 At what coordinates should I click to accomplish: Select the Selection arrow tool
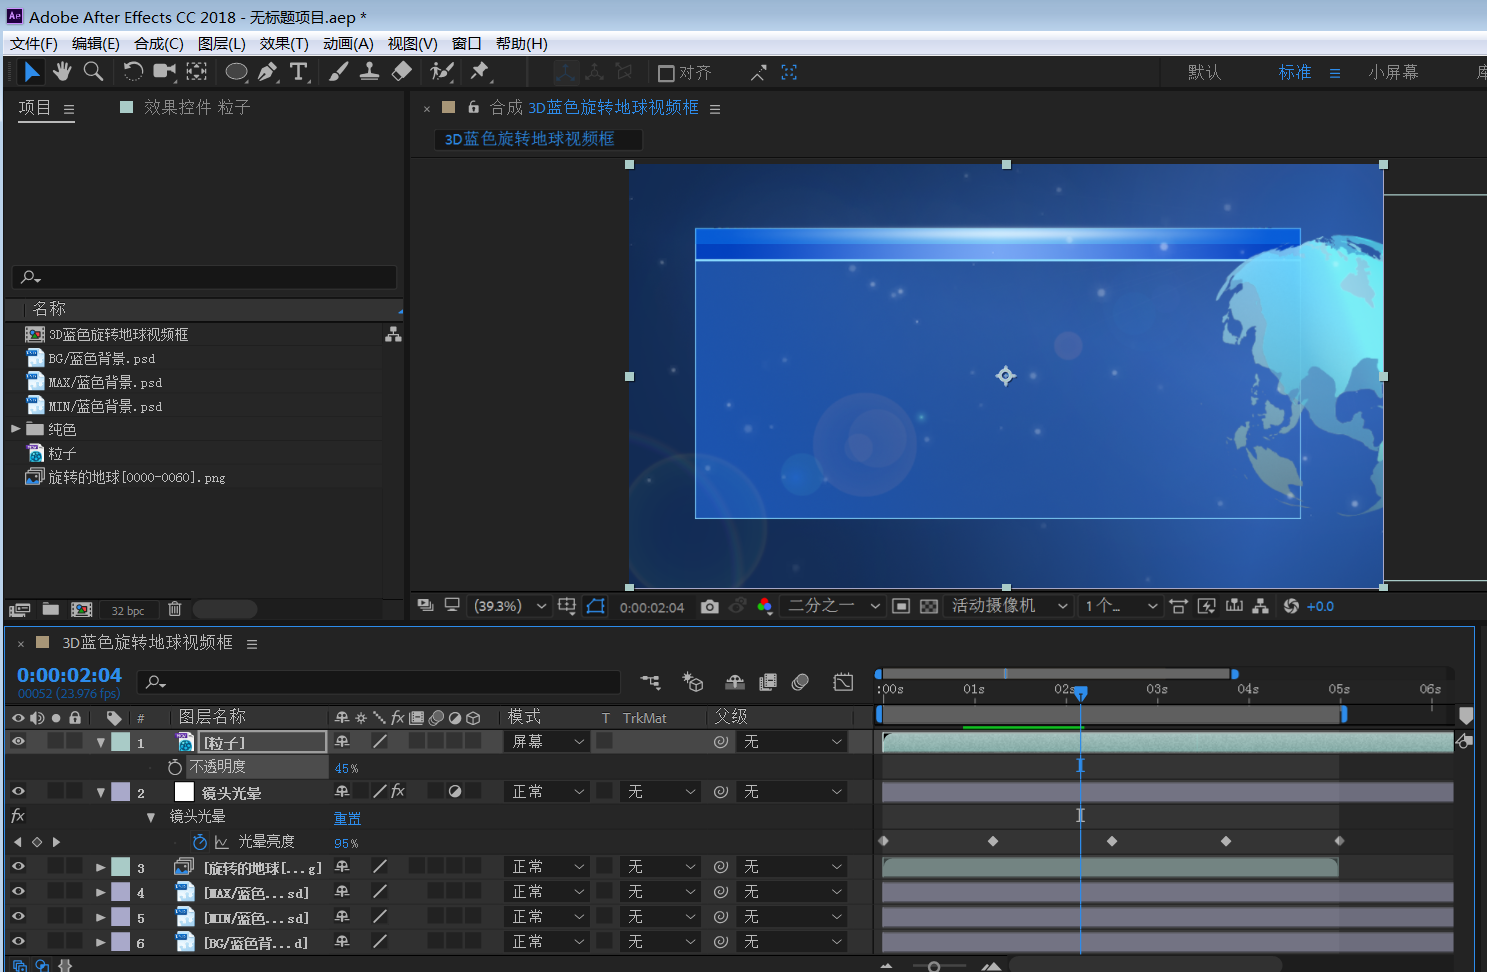tap(31, 72)
